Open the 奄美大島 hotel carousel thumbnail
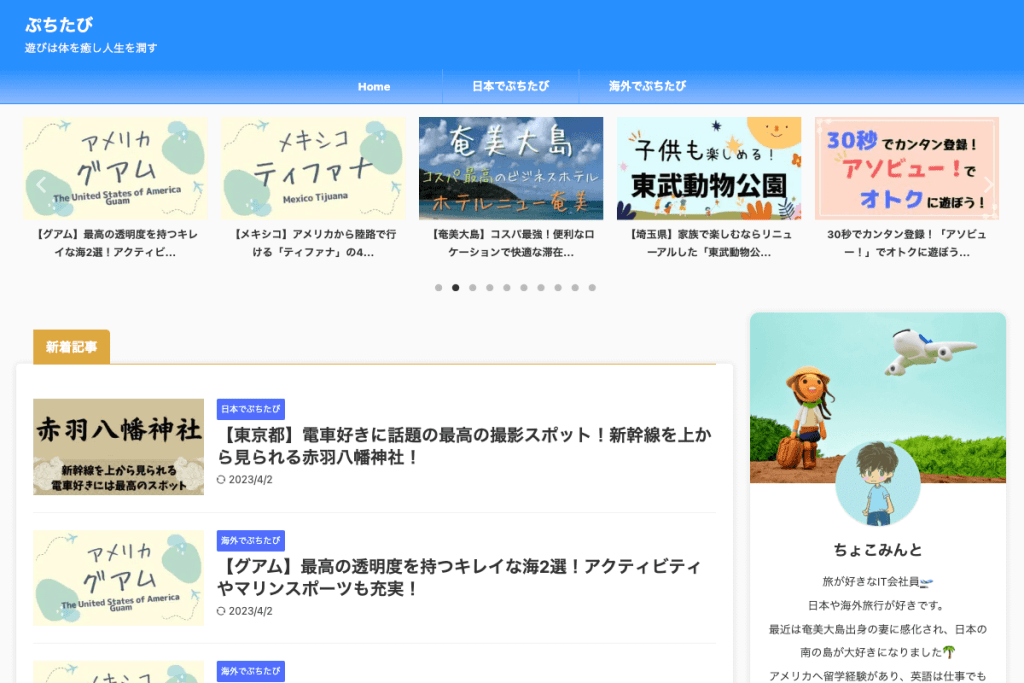The height and width of the screenshot is (683, 1024). point(511,168)
